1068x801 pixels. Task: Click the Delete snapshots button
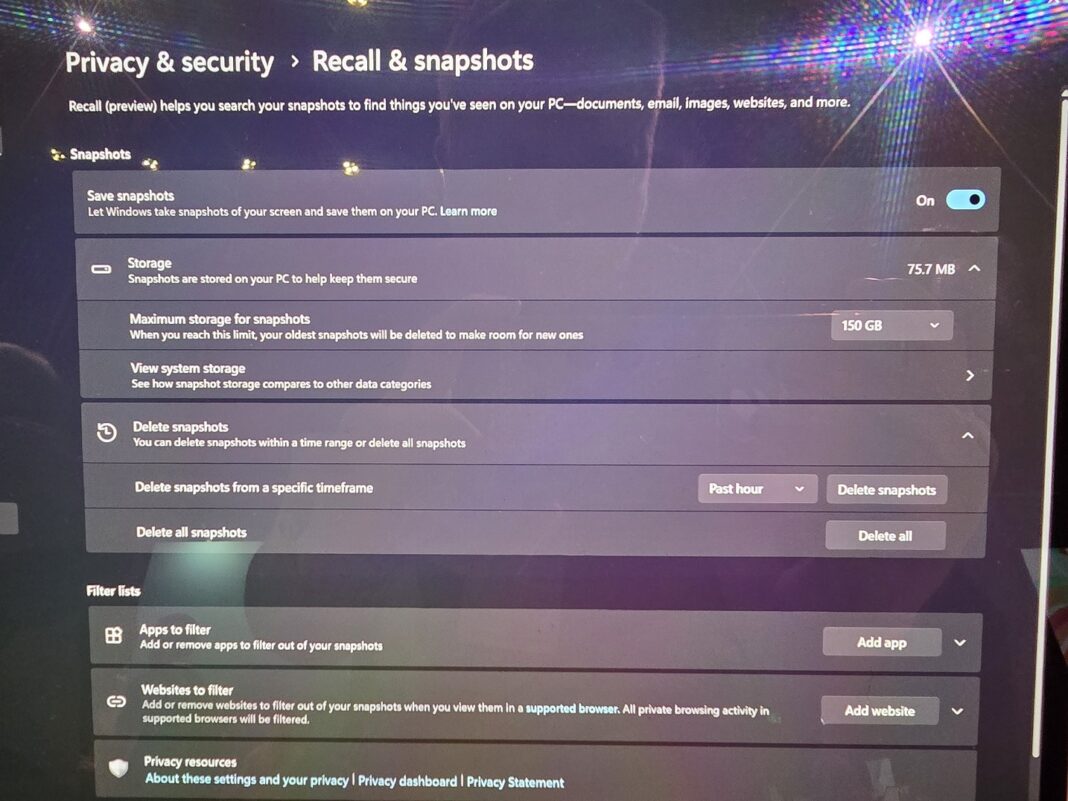886,489
